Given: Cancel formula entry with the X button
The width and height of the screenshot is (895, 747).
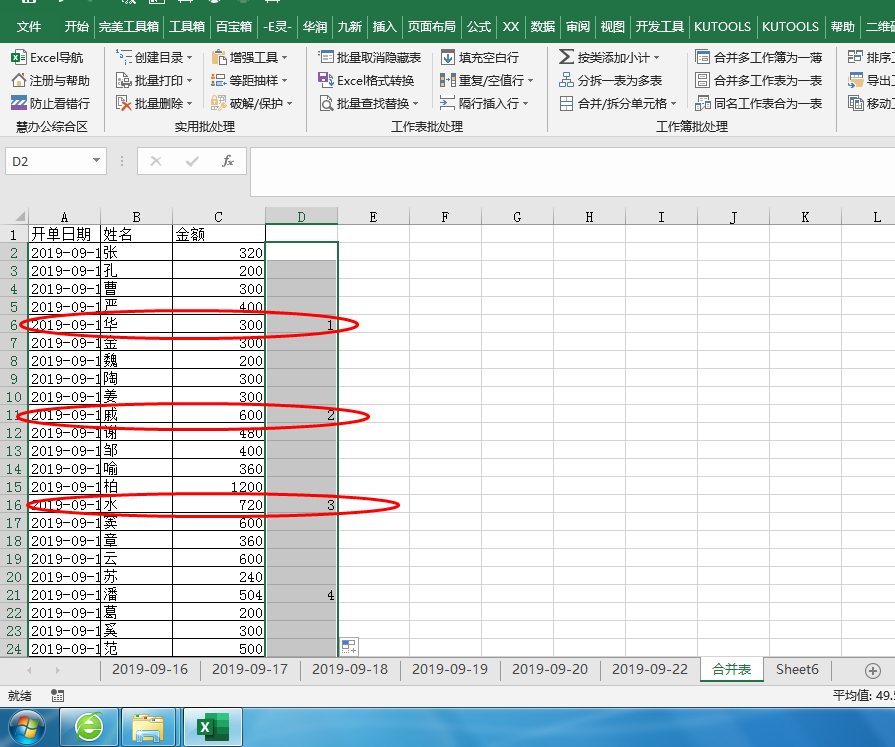Looking at the screenshot, I should pyautogui.click(x=156, y=161).
